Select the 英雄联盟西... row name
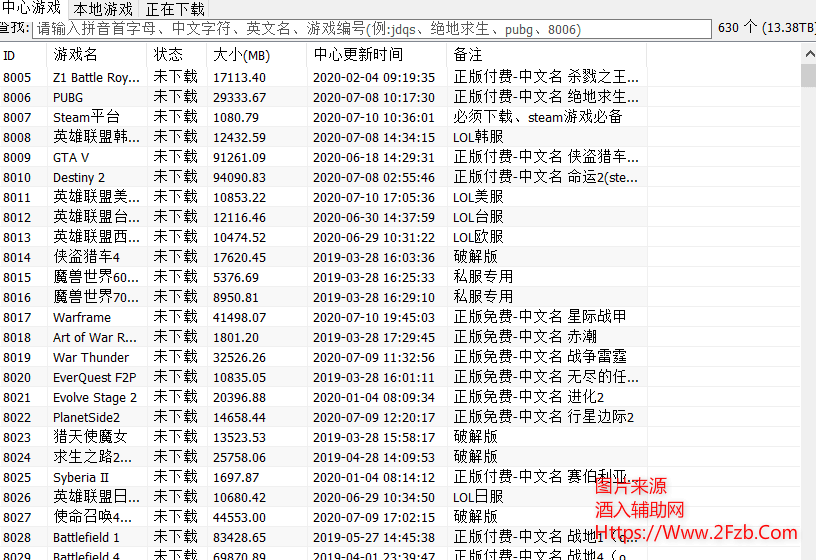816x560 pixels. (96, 237)
